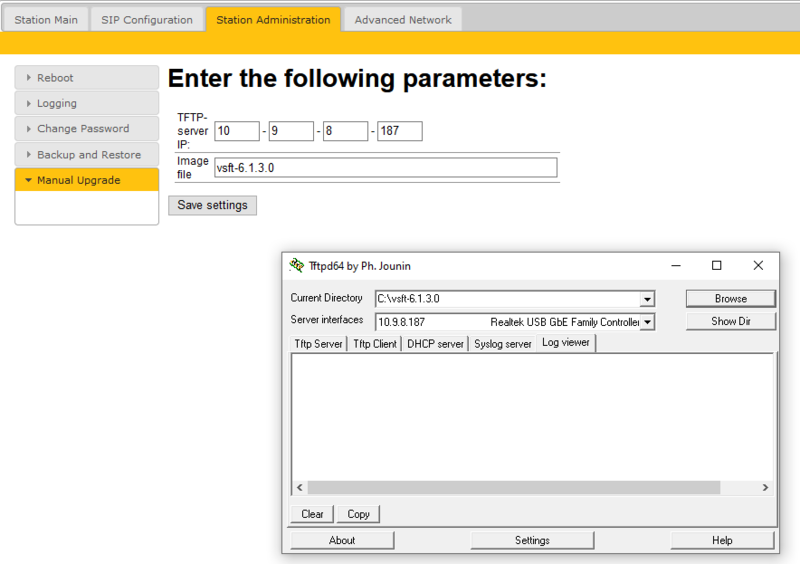Click the Browse button
Viewport: 800px width, 564px height.
coord(731,299)
